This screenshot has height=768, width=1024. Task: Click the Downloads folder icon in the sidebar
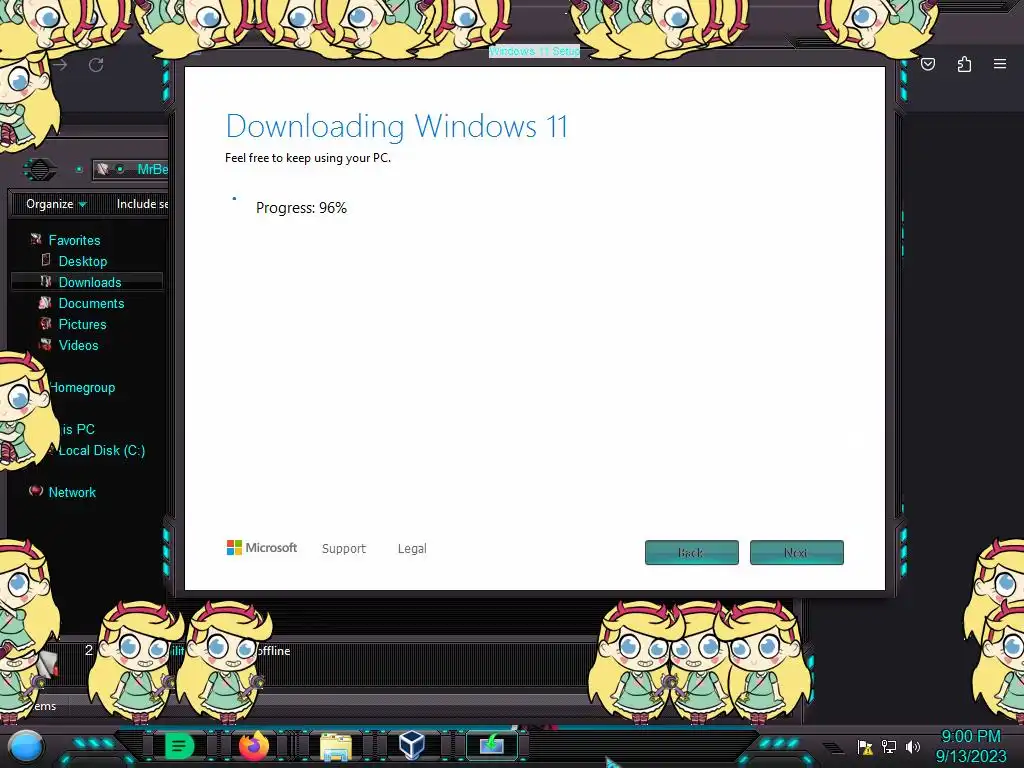tap(46, 281)
